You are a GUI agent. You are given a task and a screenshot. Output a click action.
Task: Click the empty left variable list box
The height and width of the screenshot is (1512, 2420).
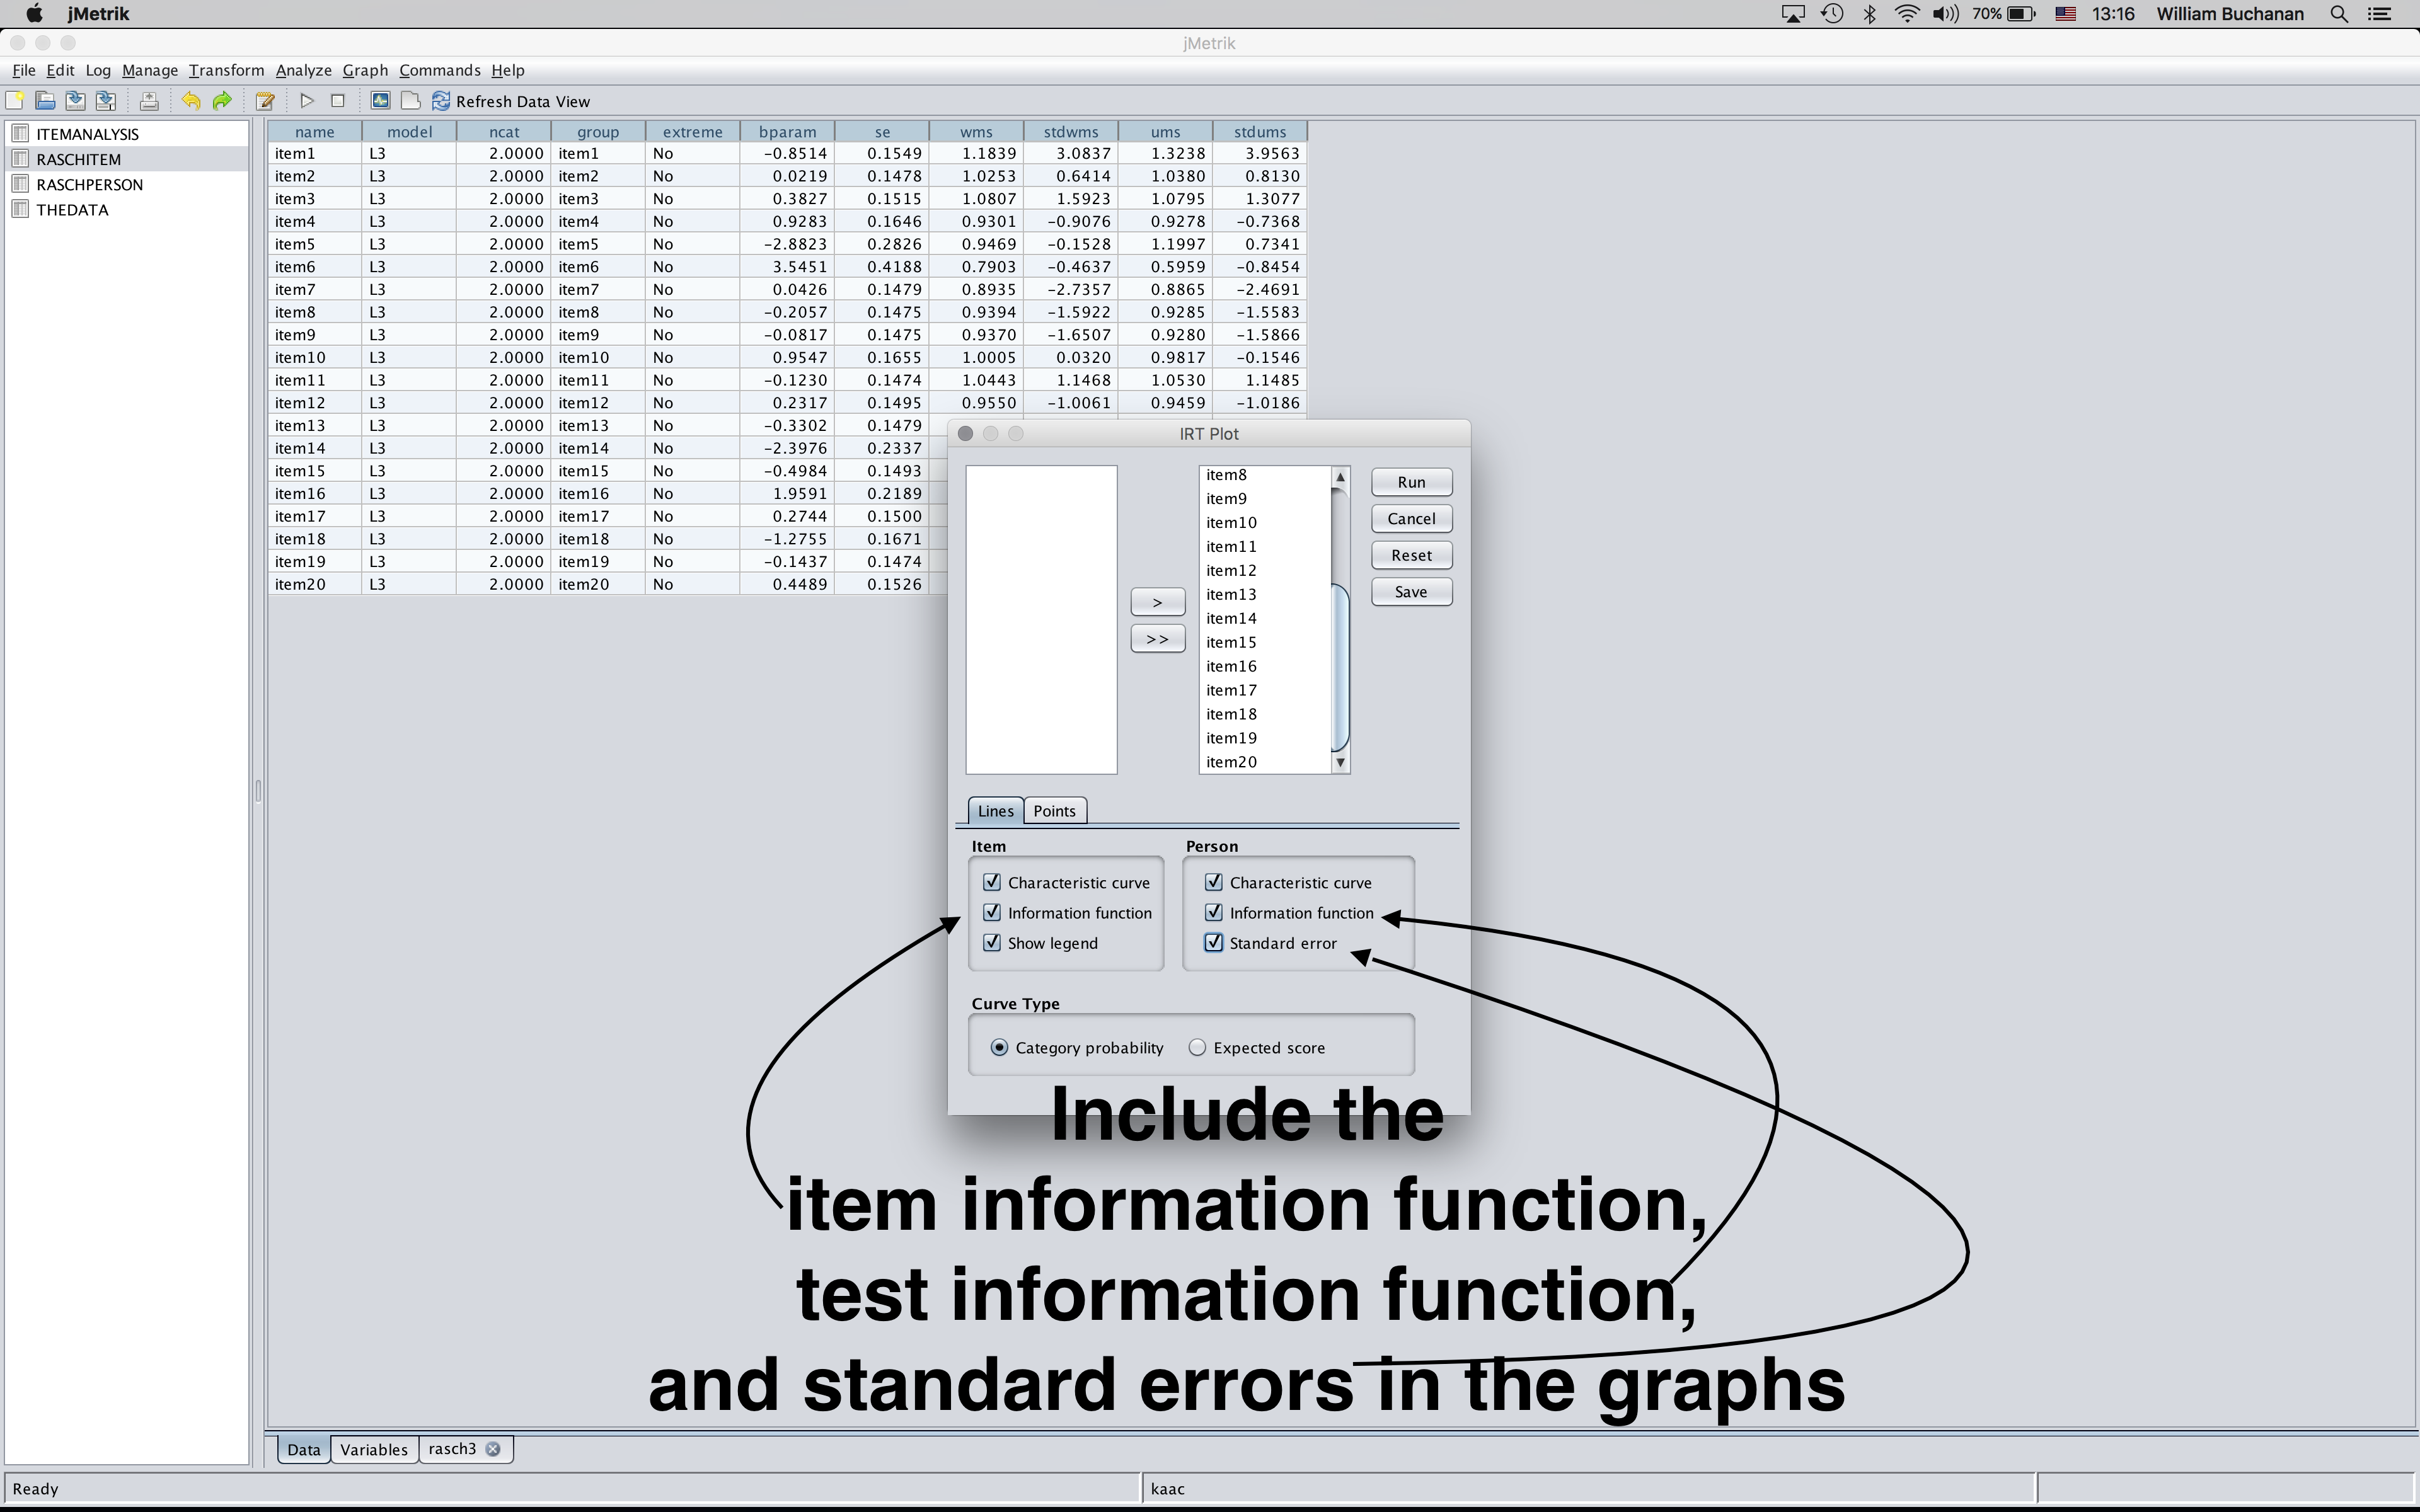tap(1041, 619)
